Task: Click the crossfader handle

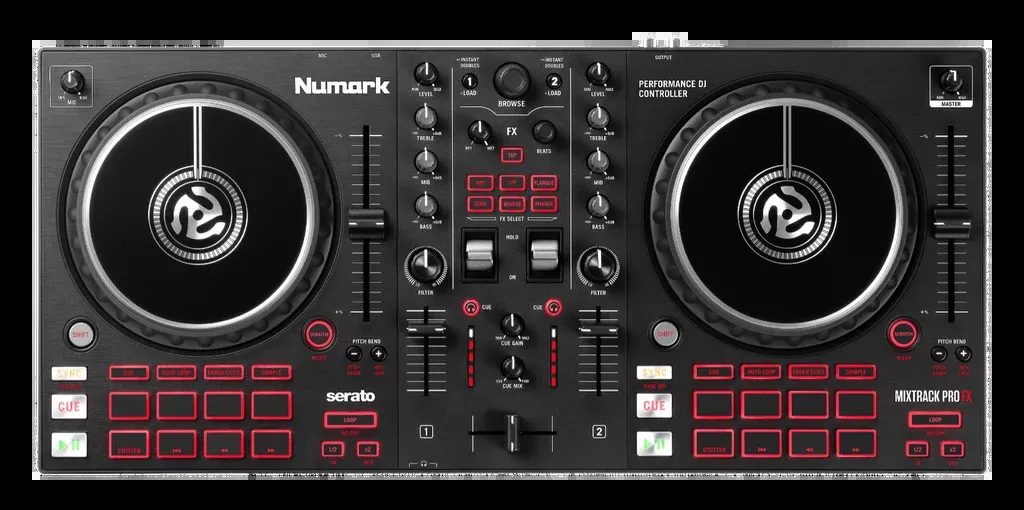Action: 513,432
